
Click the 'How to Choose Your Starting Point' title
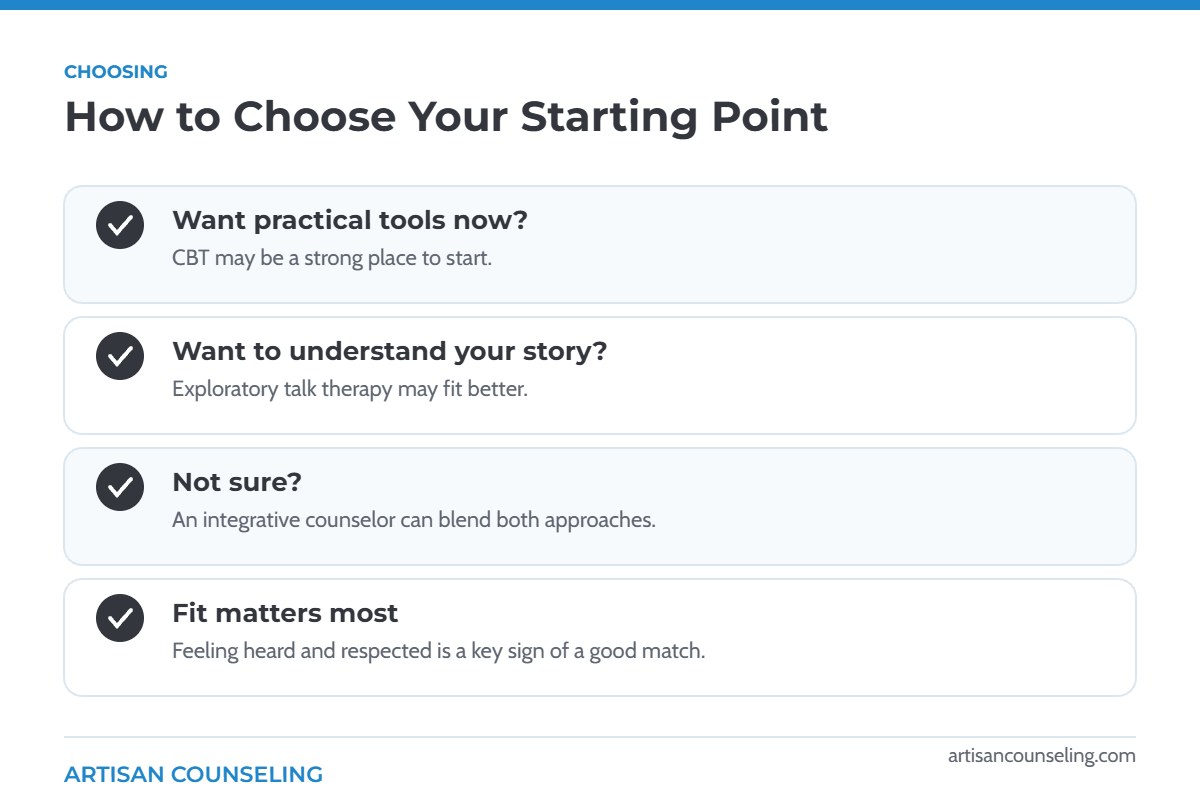click(x=446, y=117)
